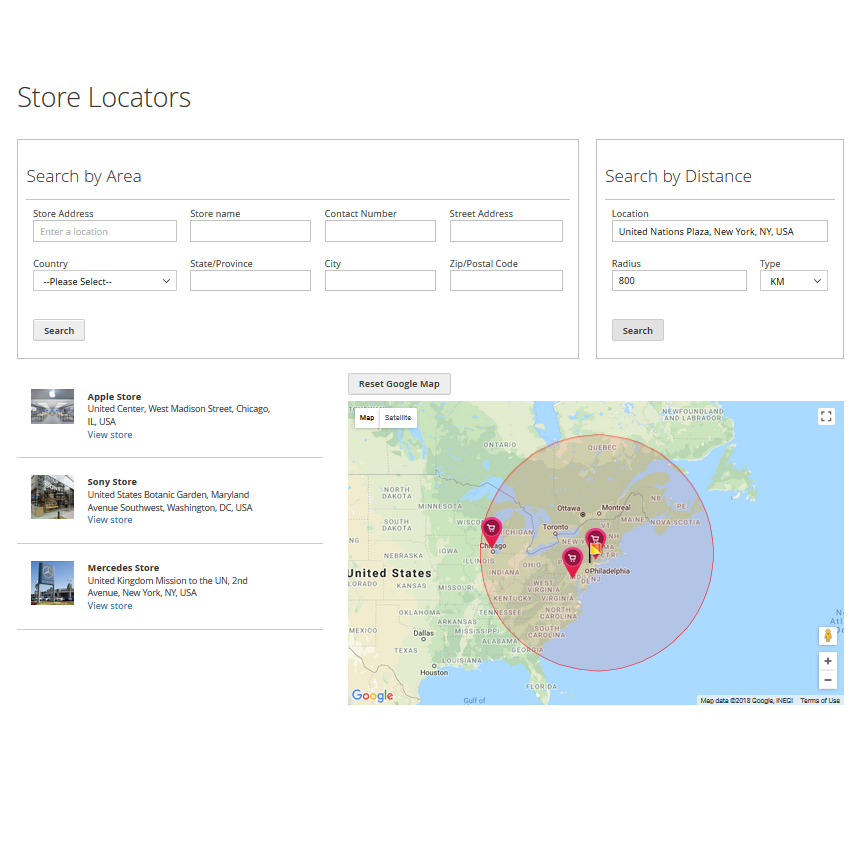Click the Toronto label on the map
Screen dimensions: 860x860
pos(555,527)
